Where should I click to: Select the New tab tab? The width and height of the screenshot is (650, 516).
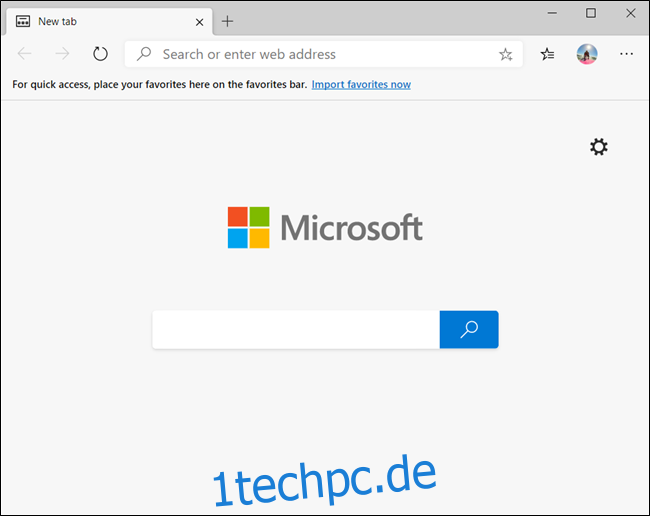(109, 22)
